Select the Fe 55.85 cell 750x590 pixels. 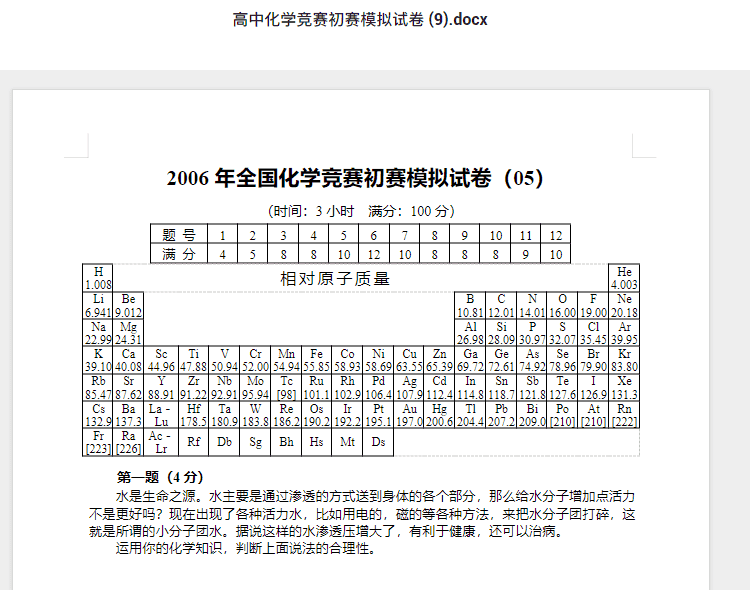(317, 360)
